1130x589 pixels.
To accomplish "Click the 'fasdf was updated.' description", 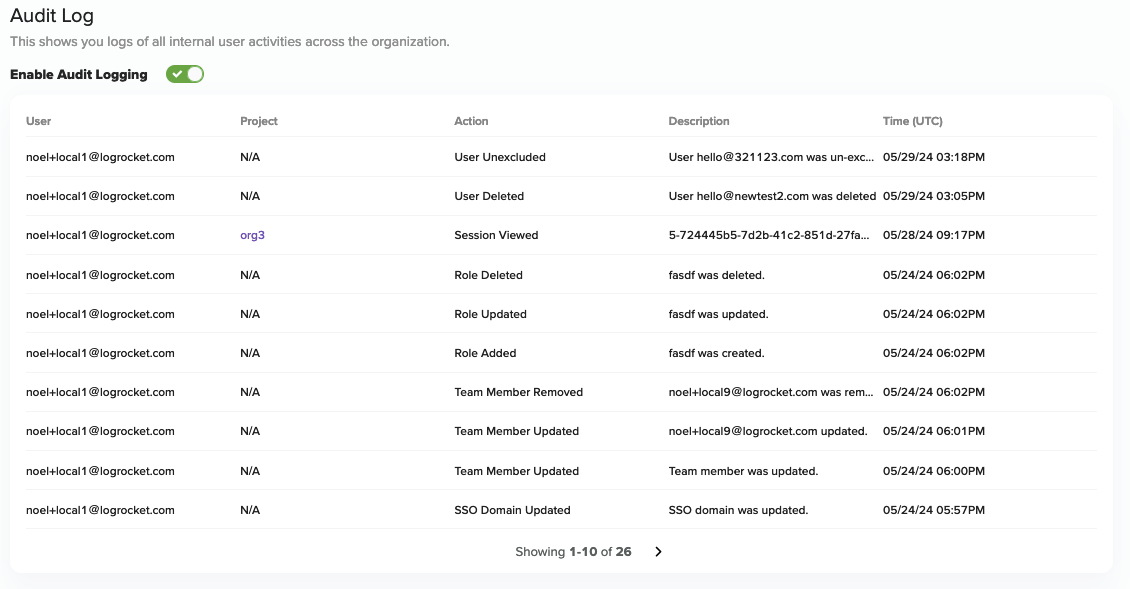I will point(719,314).
